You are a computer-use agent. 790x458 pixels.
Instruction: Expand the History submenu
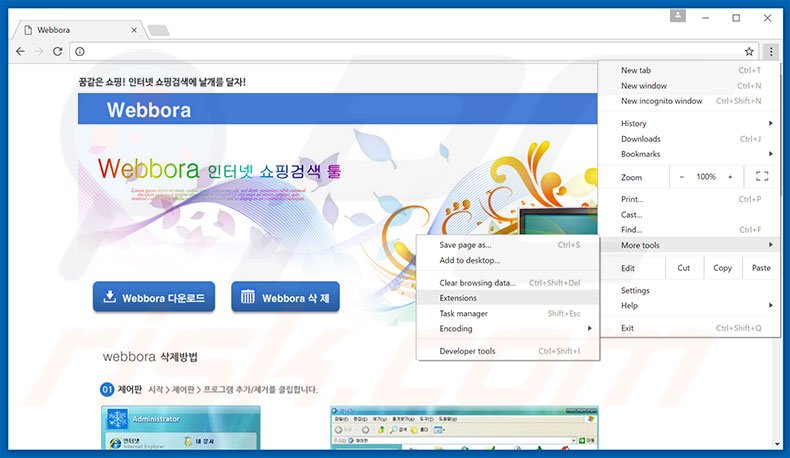[690, 123]
